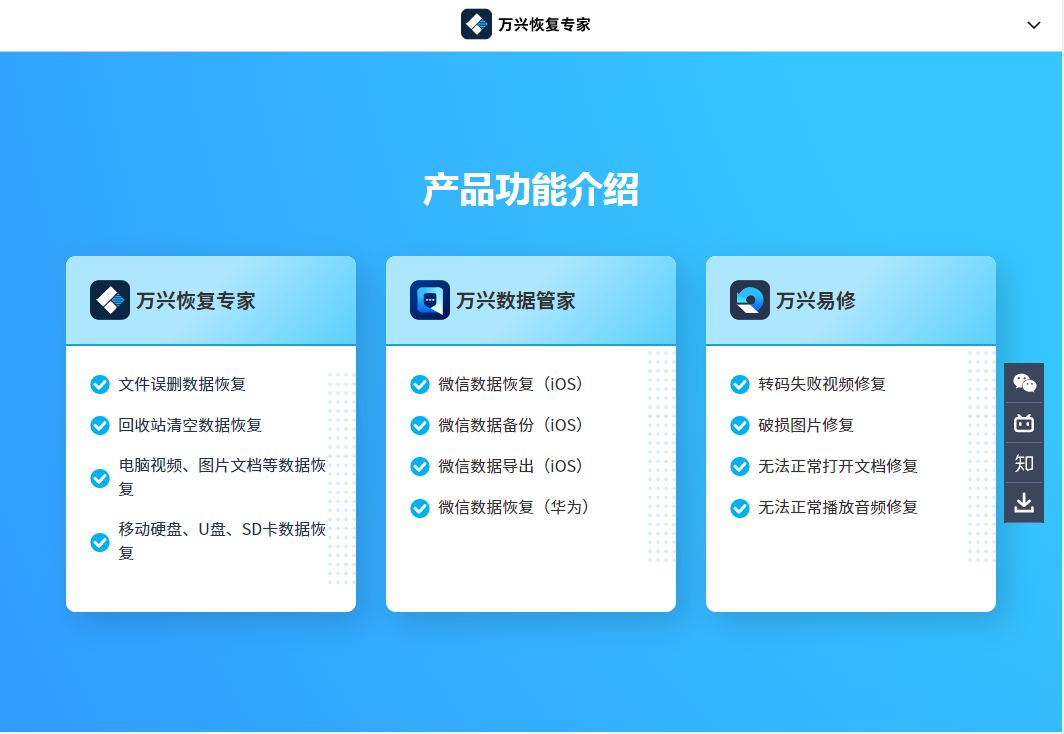This screenshot has height=734, width=1064.
Task: Click the Bilibili icon in the sidebar
Action: pos(1023,422)
